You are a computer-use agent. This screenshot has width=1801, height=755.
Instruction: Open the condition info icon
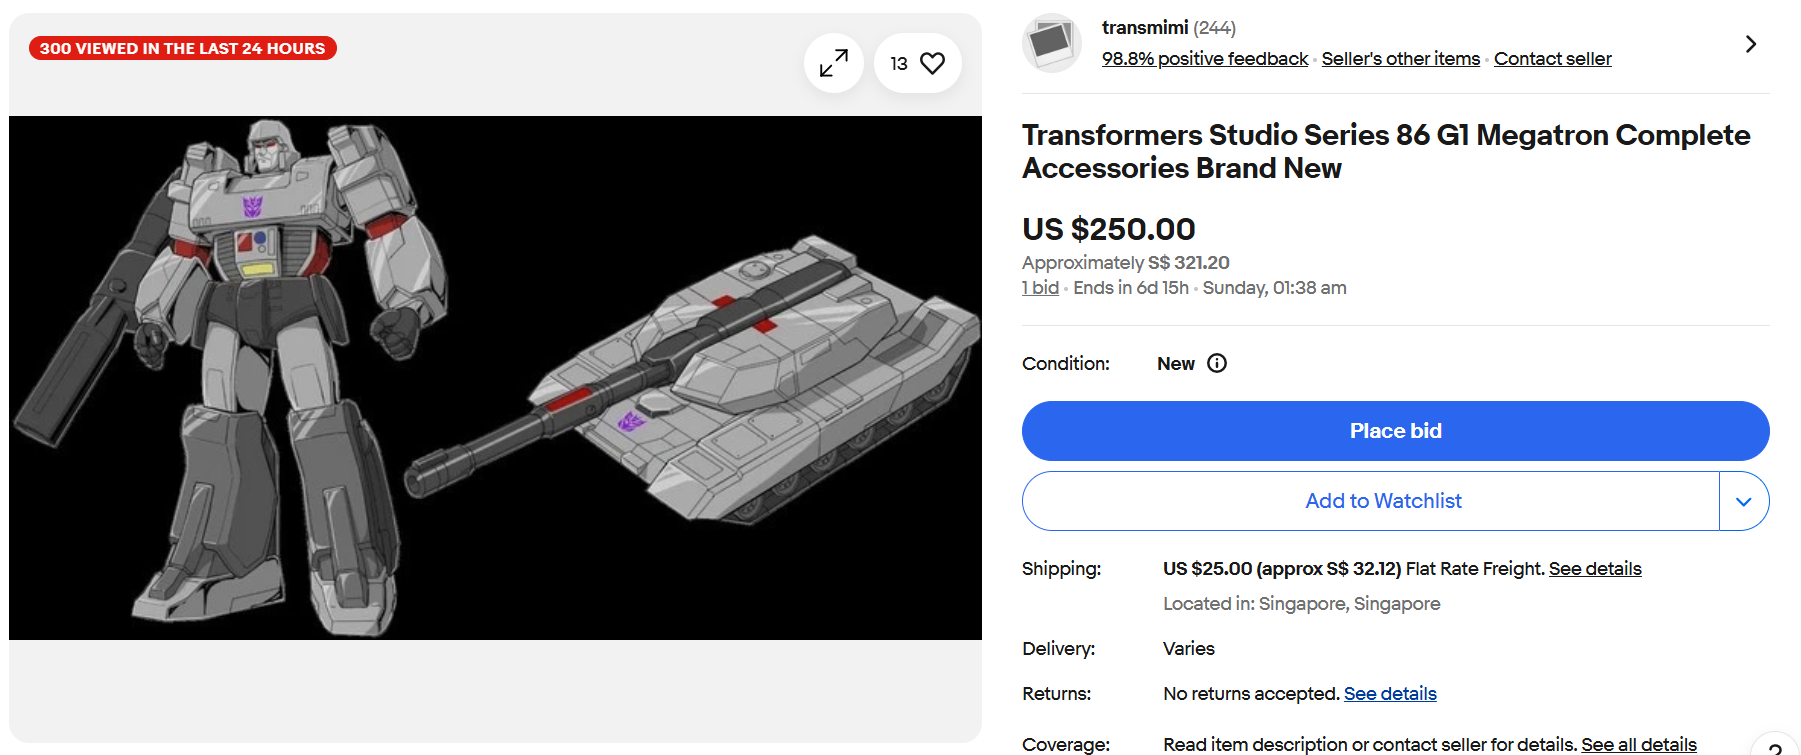pyautogui.click(x=1216, y=363)
